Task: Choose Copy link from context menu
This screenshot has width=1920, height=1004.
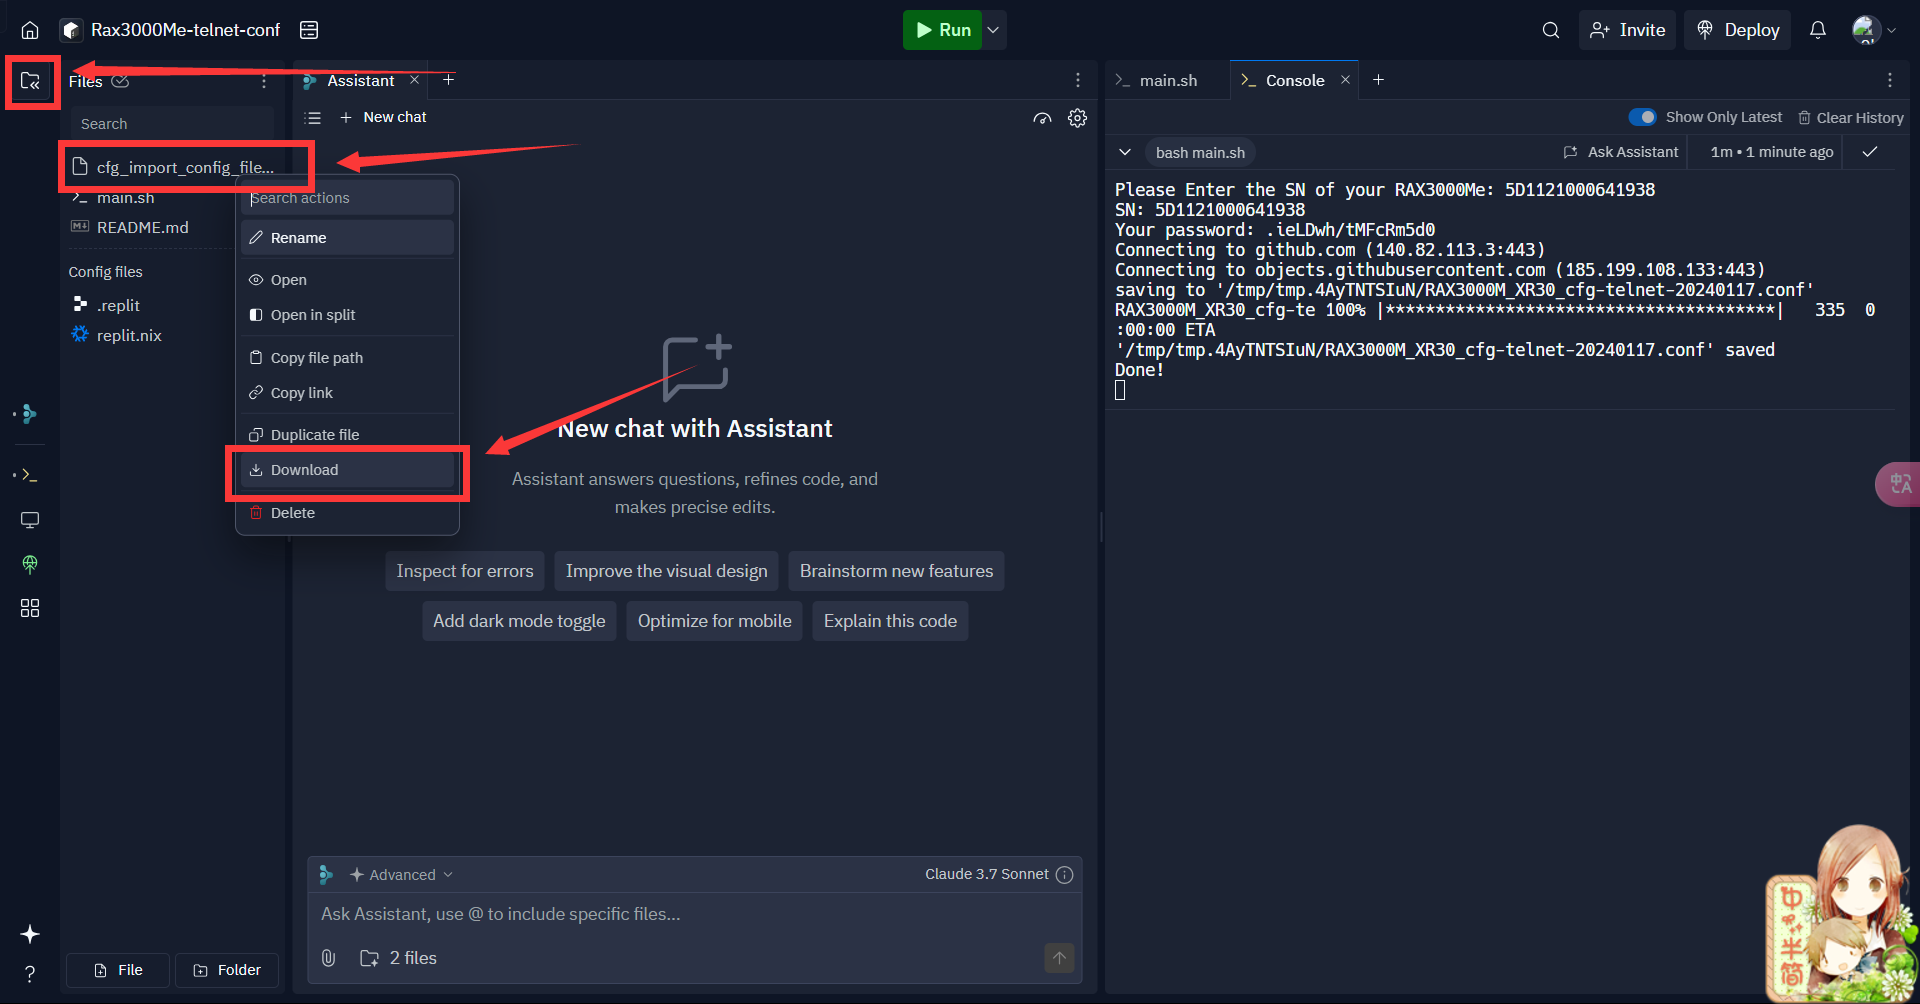Action: point(347,393)
